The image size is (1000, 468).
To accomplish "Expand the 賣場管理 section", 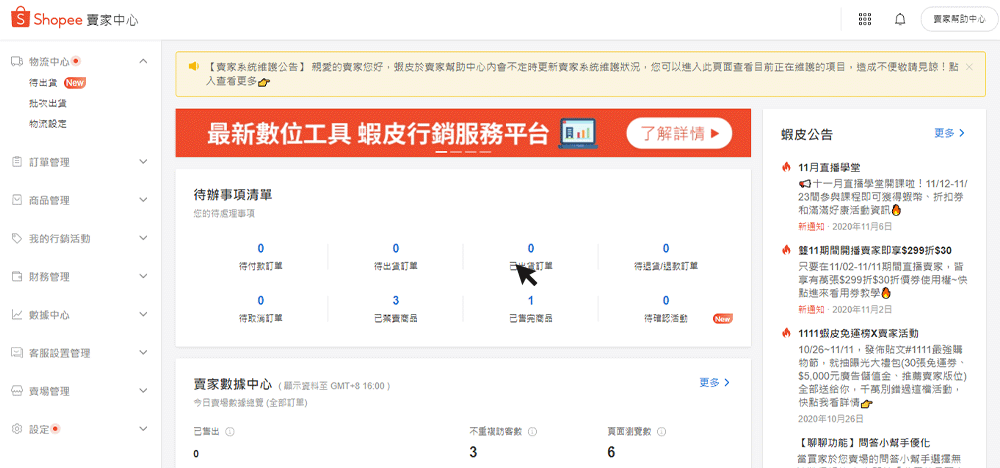I will click(x=143, y=391).
